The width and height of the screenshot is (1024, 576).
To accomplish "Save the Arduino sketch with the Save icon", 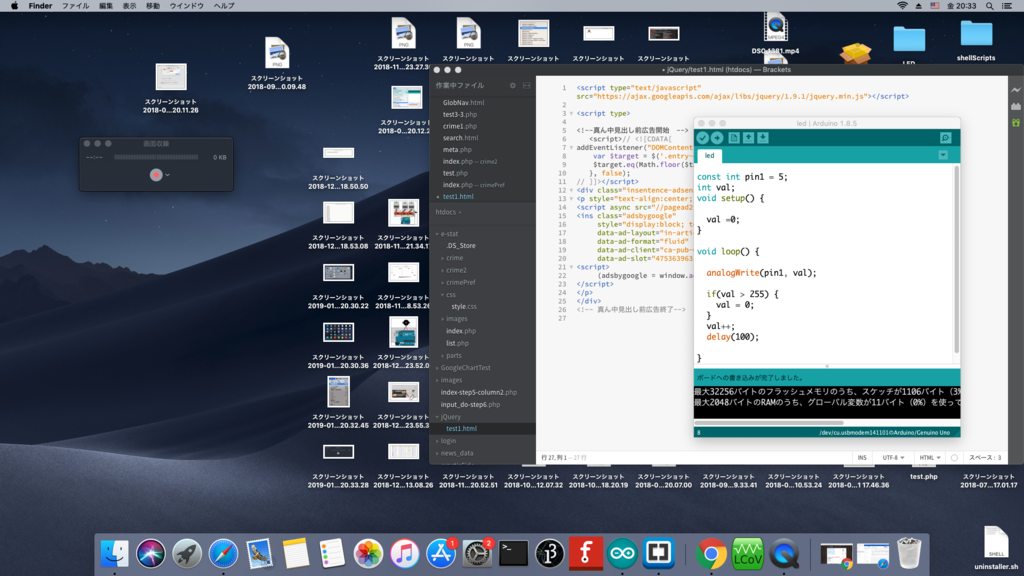I will [x=763, y=138].
